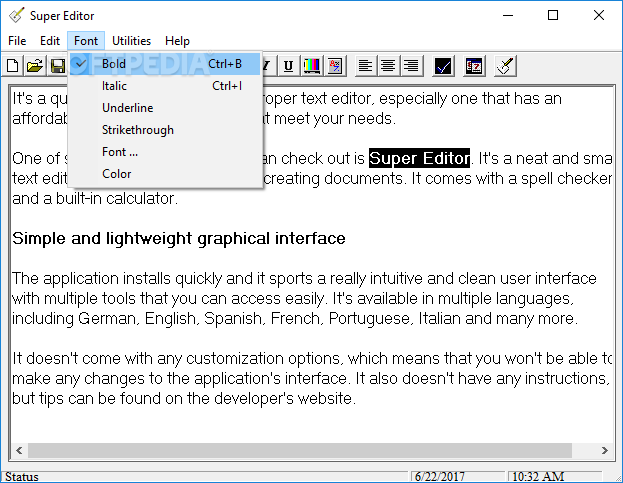Close the Super Editor window
Viewport: 623px width, 483px height.
[x=599, y=15]
